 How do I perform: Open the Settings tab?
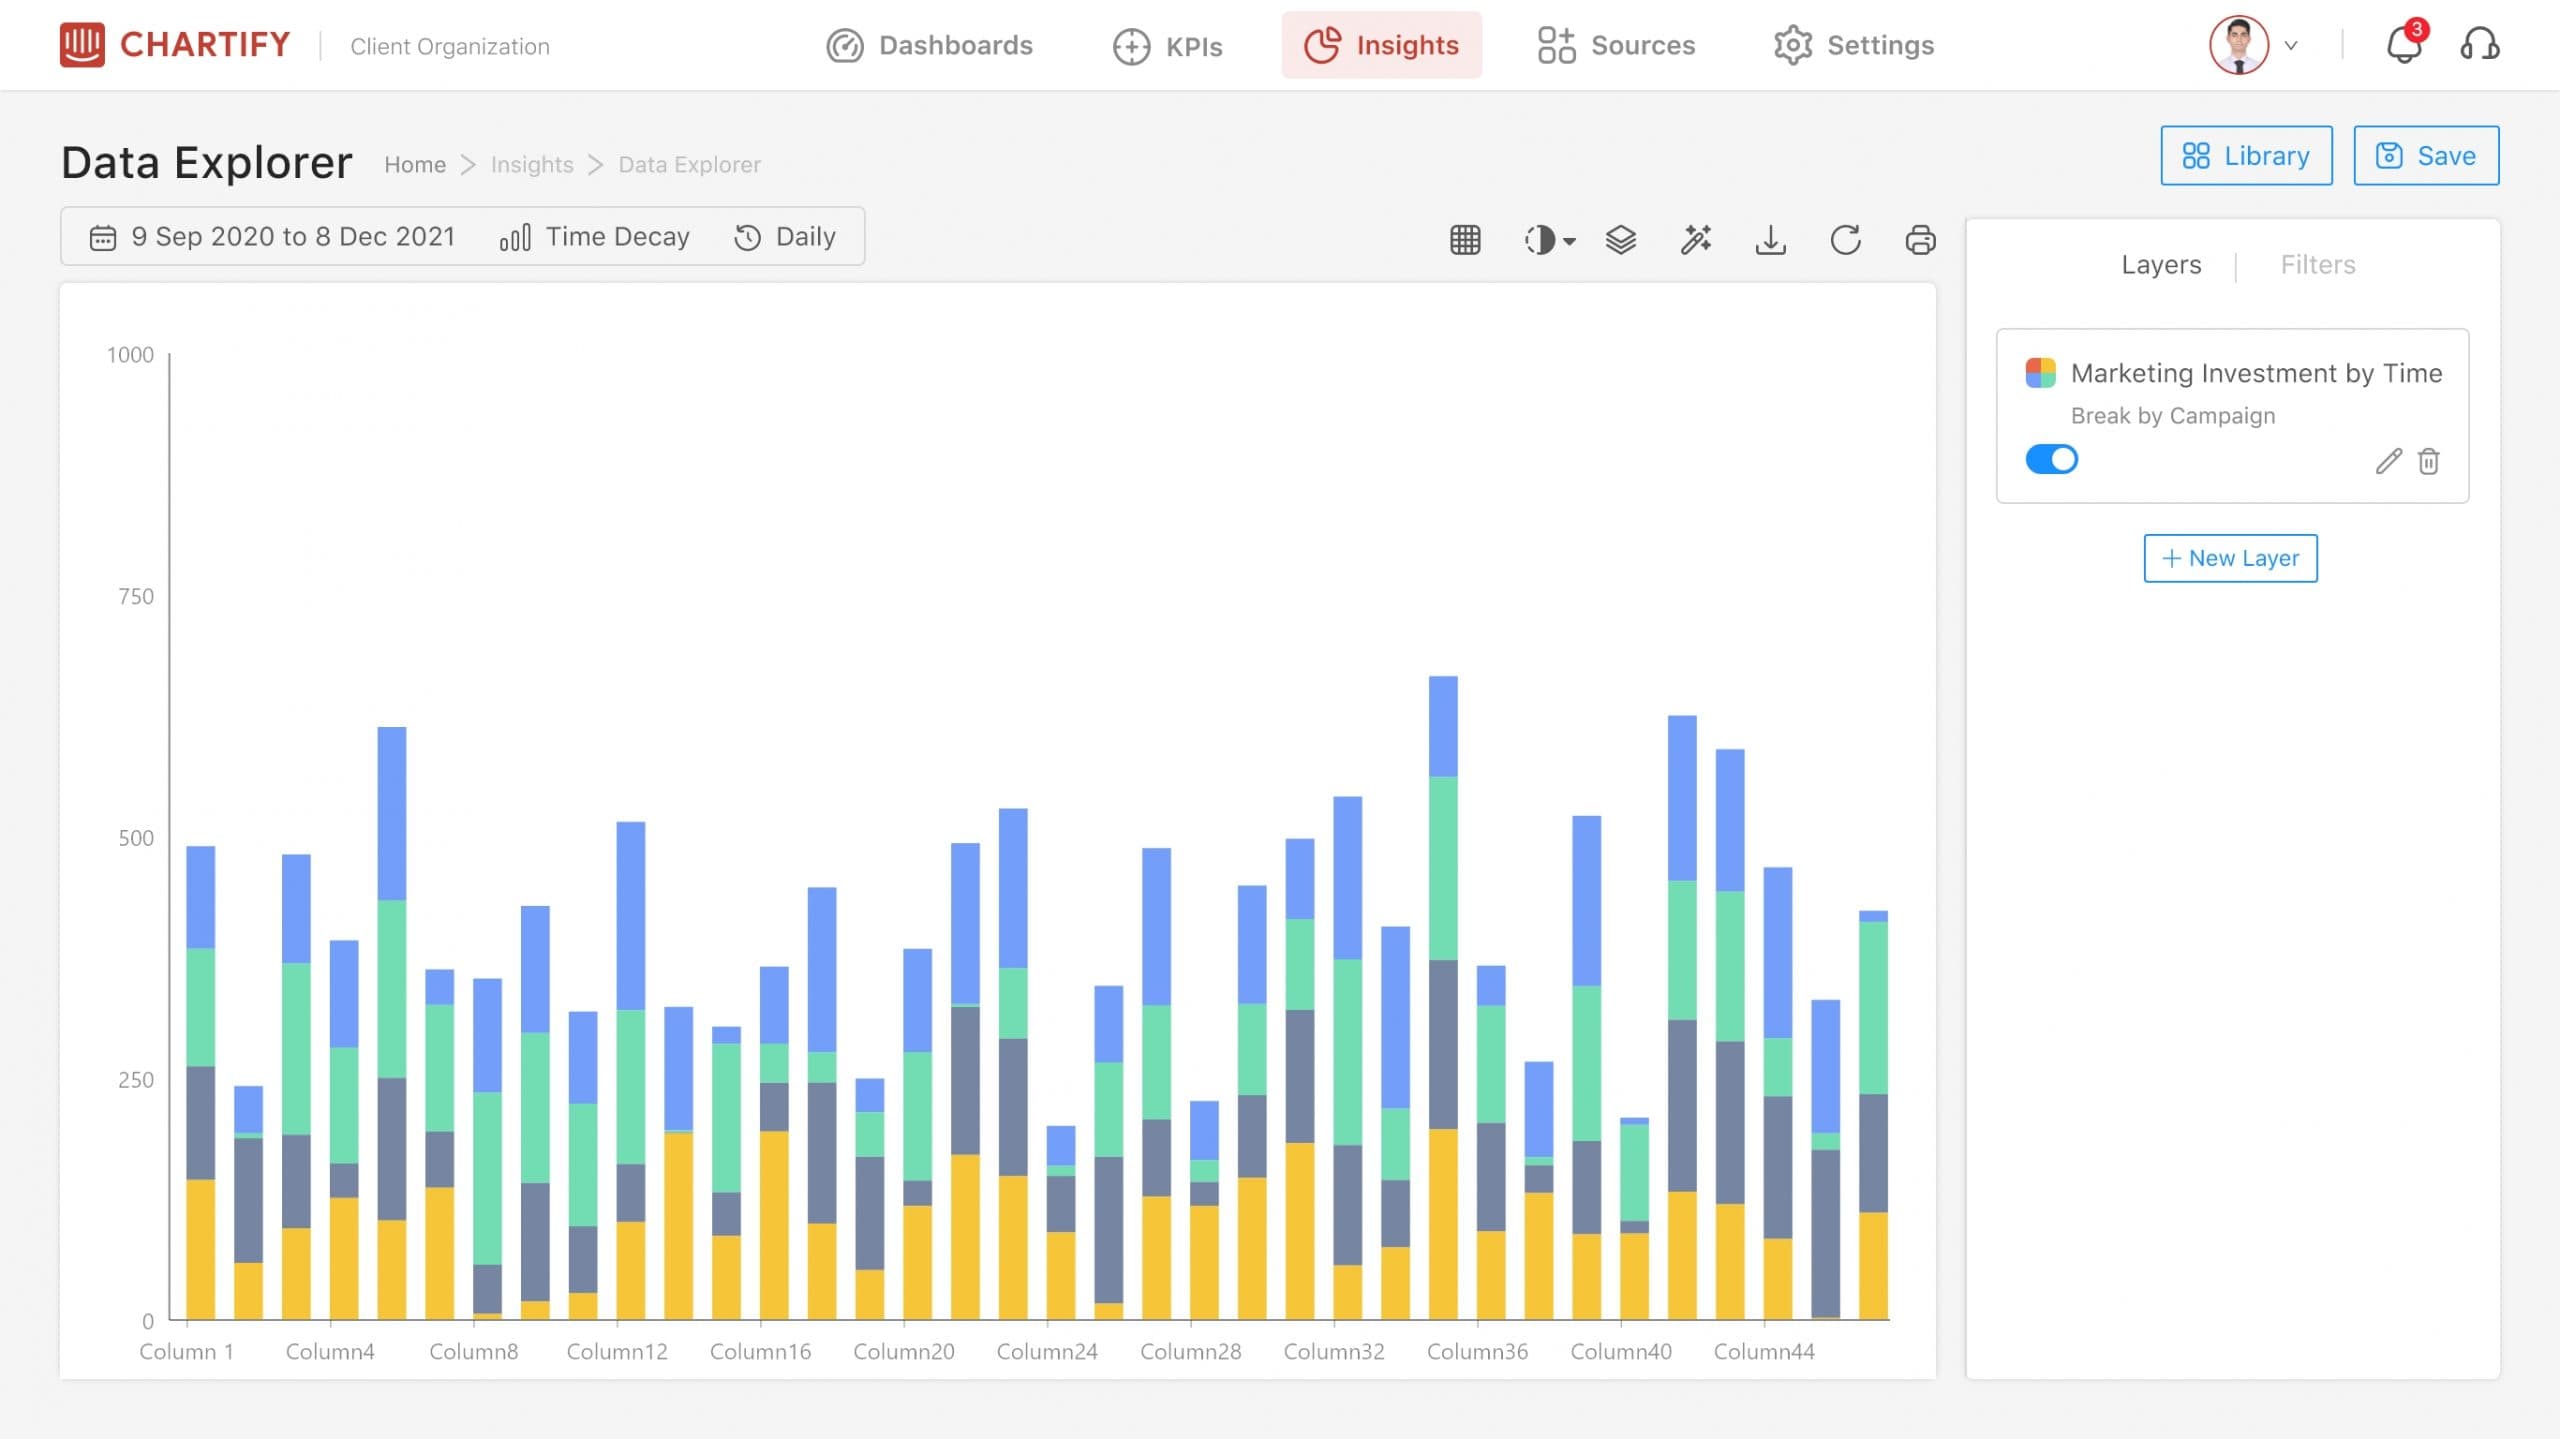pos(1854,45)
